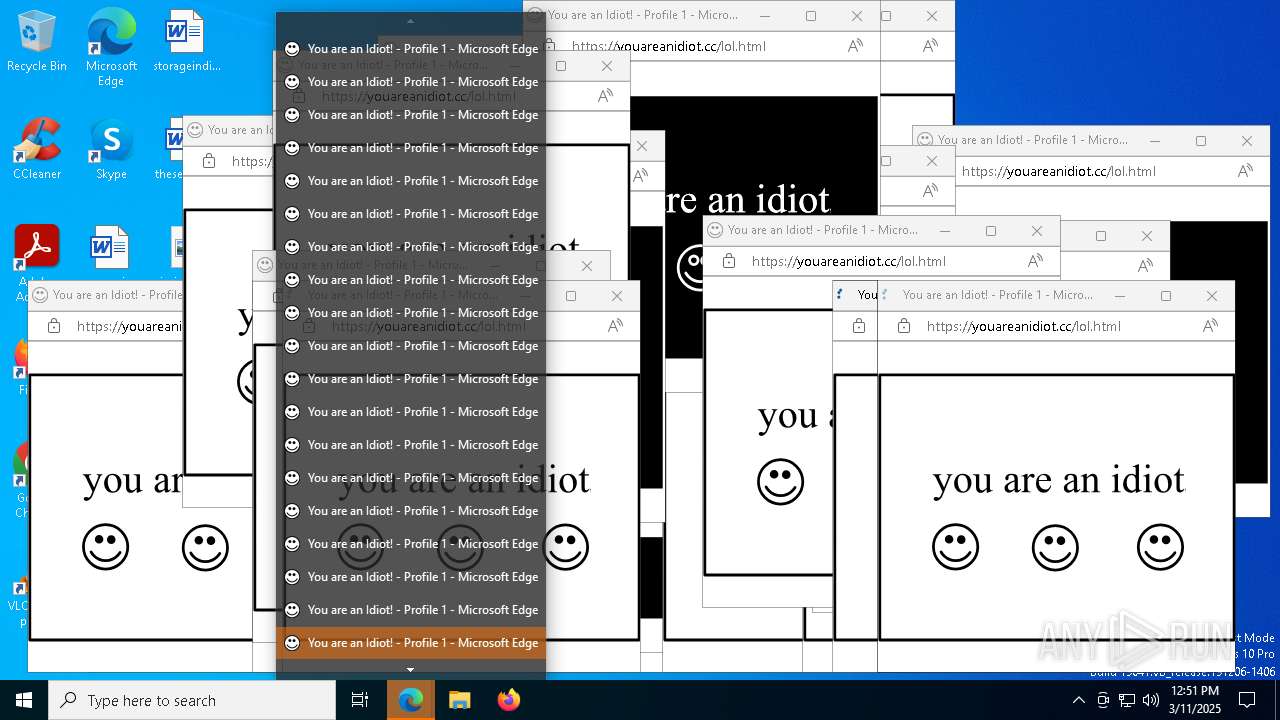Click the single smiley beneath the 'you a' text
Image resolution: width=1280 pixels, height=720 pixels.
click(781, 482)
